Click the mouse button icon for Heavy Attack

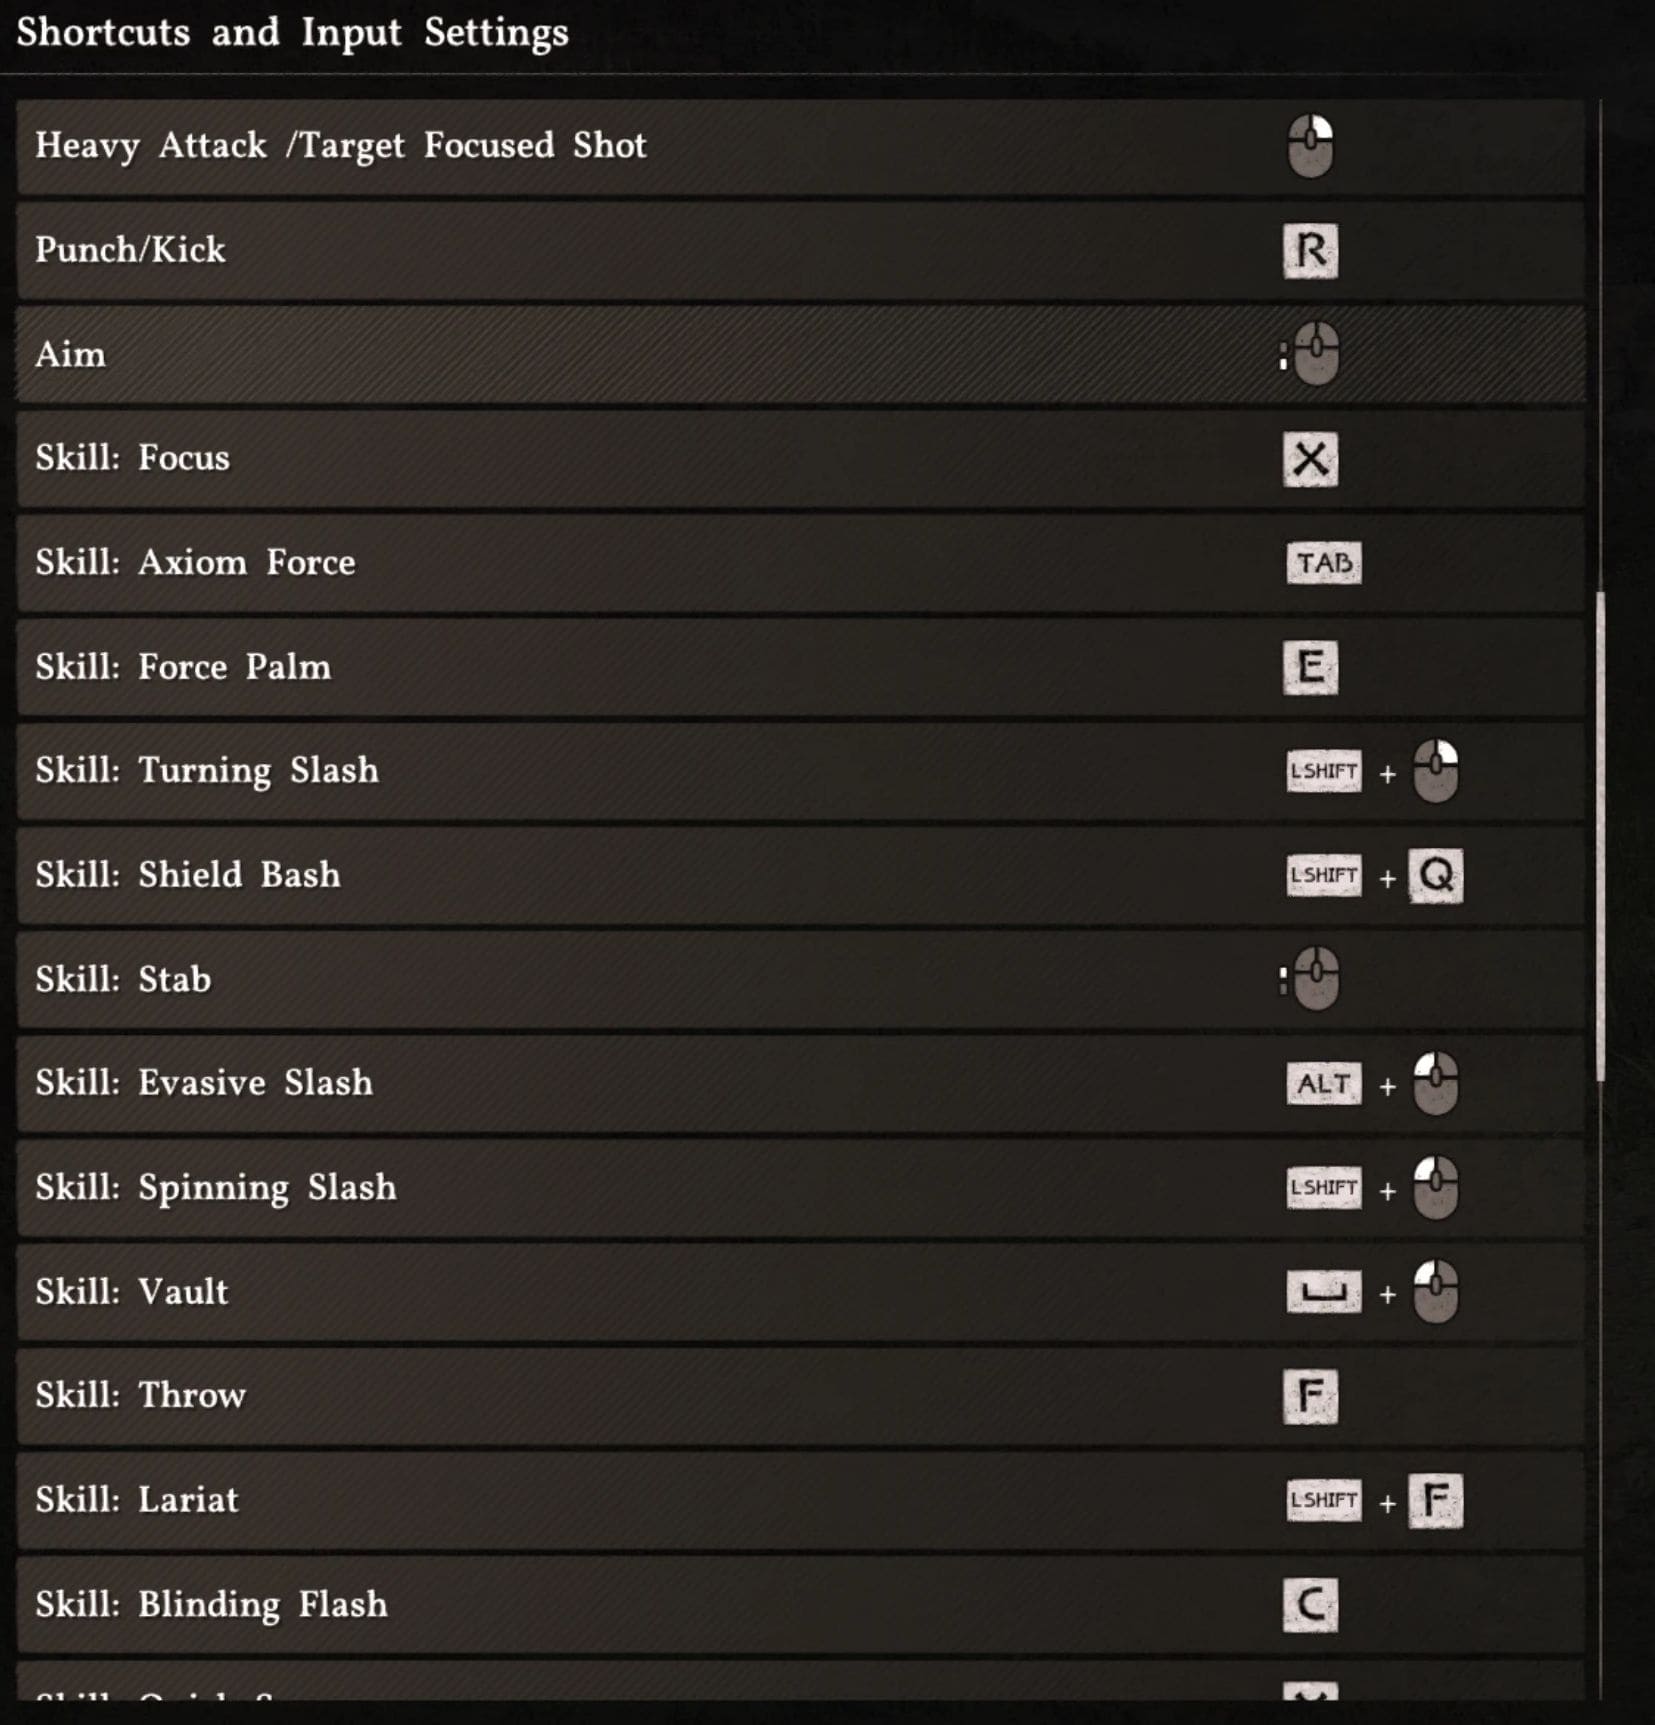tap(1310, 146)
